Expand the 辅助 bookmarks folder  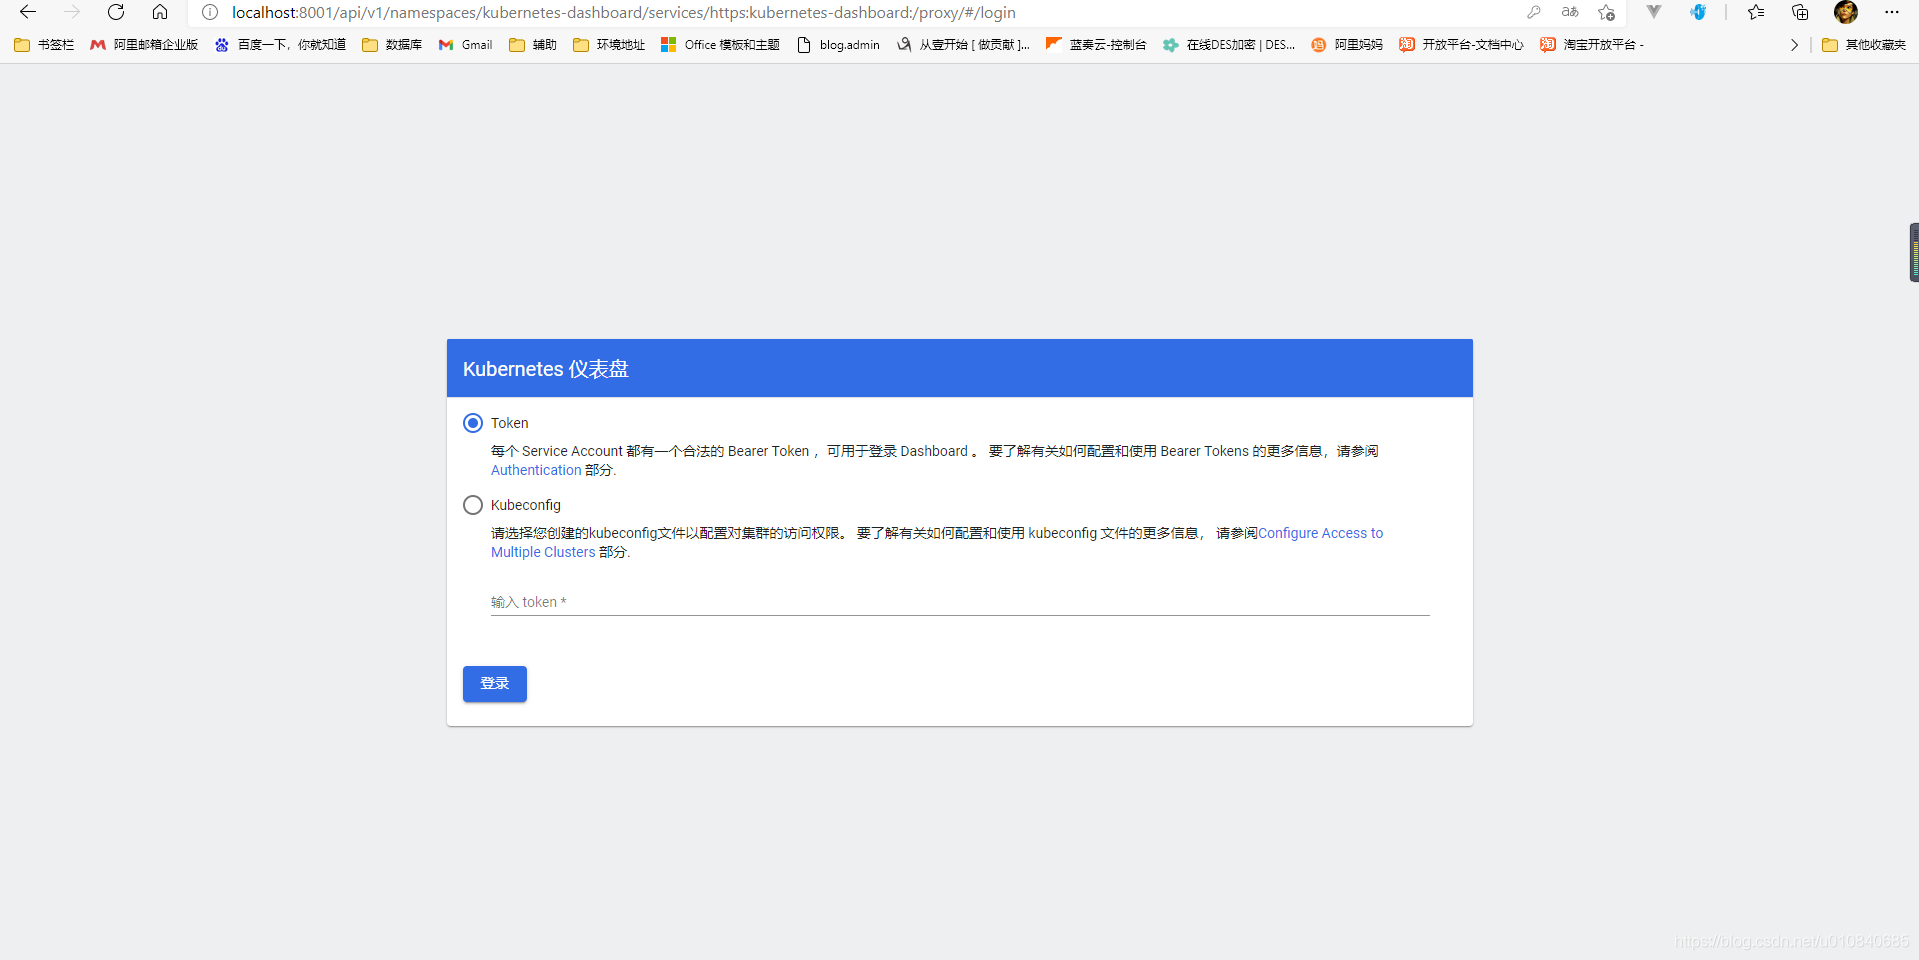click(533, 44)
